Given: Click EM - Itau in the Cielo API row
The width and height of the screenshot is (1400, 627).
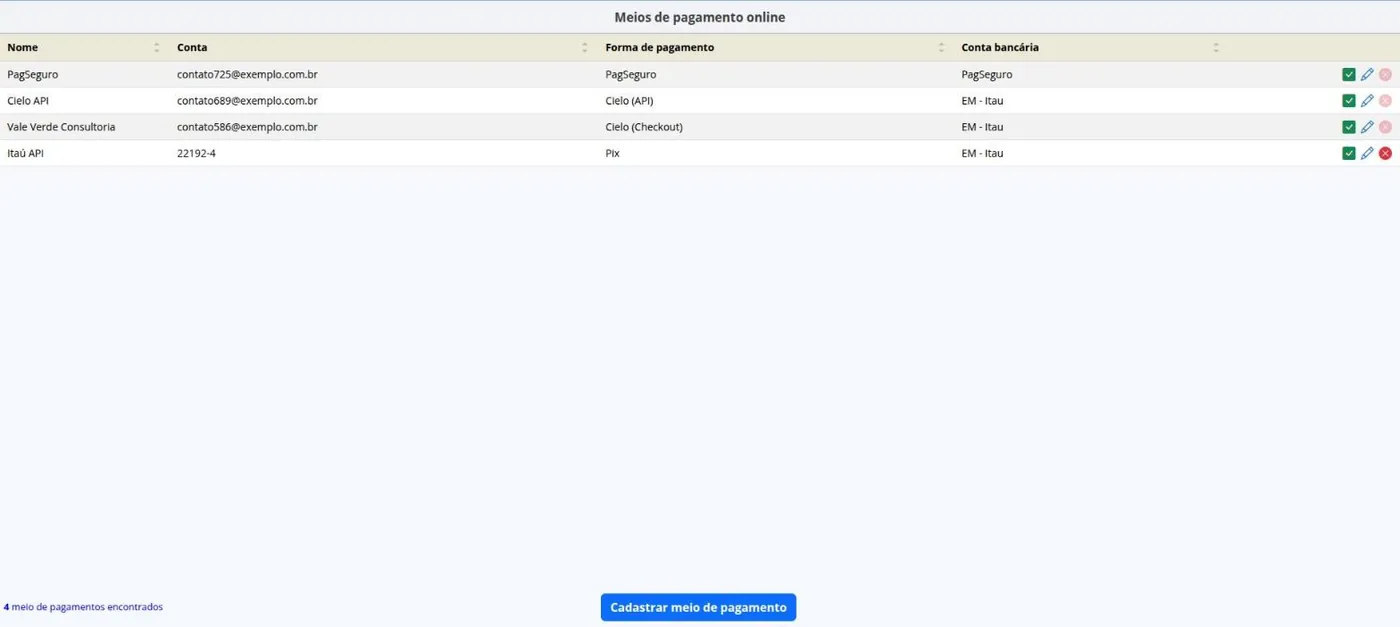Looking at the screenshot, I should (x=982, y=100).
